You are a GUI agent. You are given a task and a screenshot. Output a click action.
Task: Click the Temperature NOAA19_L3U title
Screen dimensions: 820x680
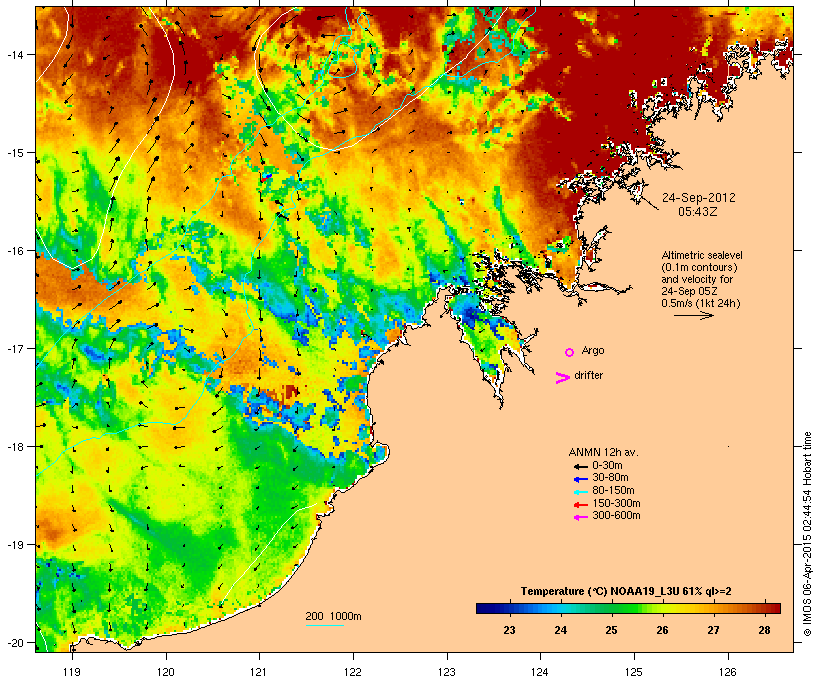626,591
